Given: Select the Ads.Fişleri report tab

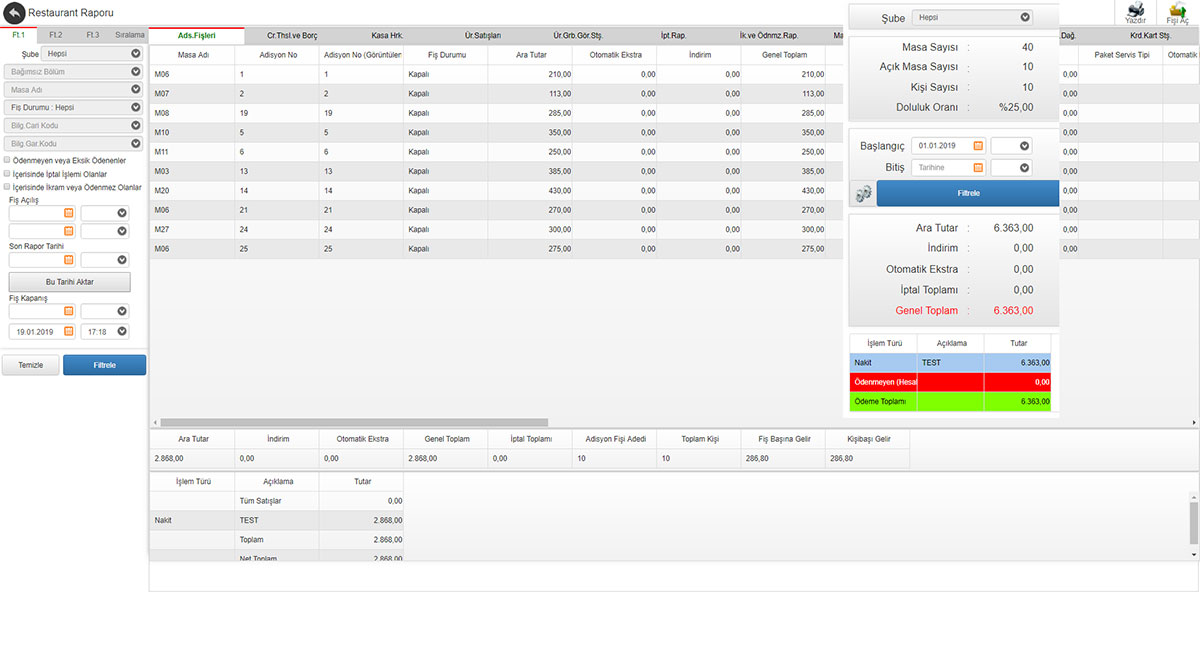Looking at the screenshot, I should (197, 36).
